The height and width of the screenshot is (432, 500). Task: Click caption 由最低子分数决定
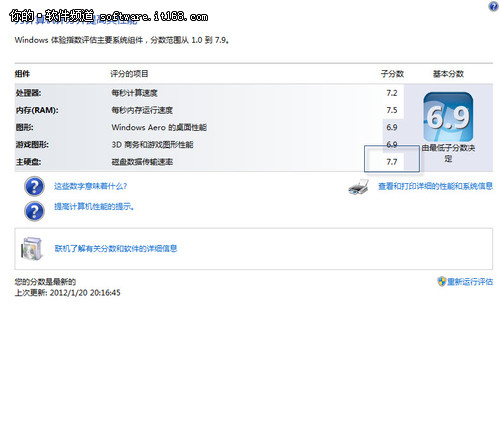point(448,153)
